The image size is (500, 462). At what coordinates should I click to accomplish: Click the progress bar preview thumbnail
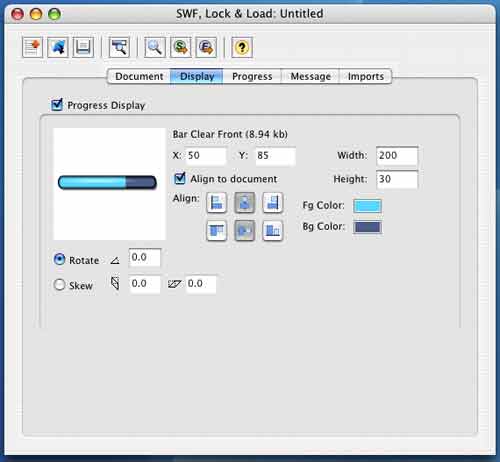(x=109, y=184)
